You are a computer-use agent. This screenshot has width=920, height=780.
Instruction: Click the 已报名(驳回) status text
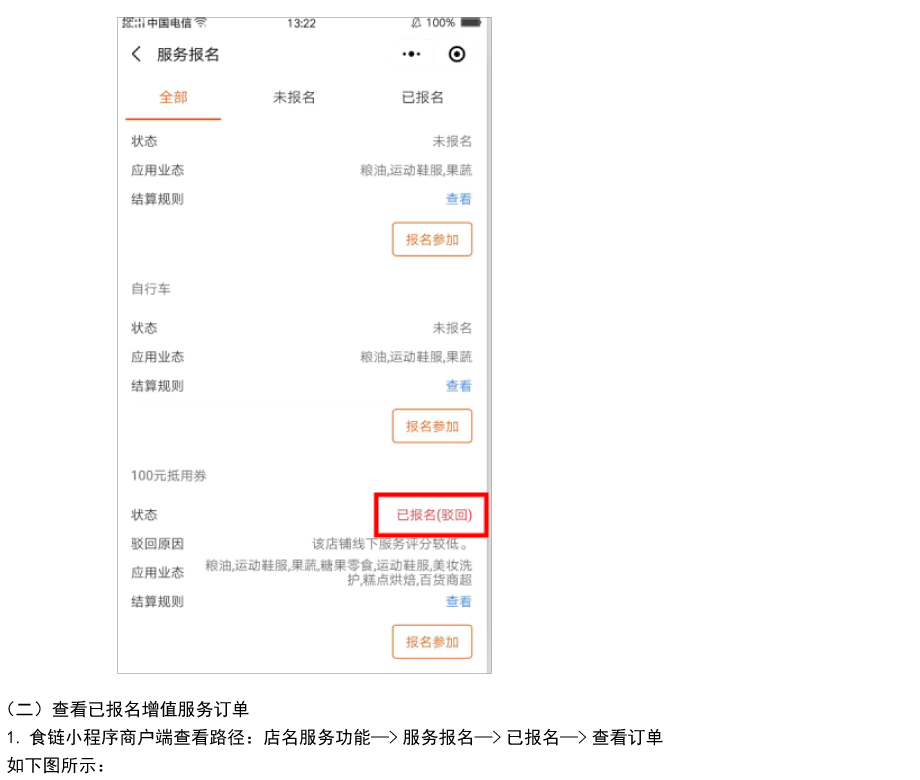pos(434,515)
